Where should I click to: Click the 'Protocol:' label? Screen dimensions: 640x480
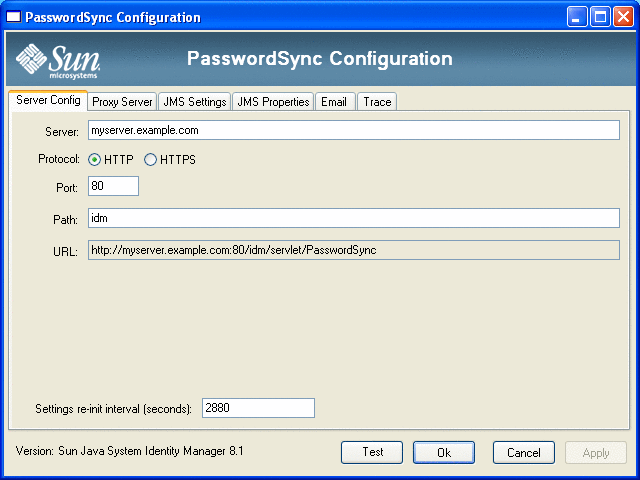[x=59, y=159]
